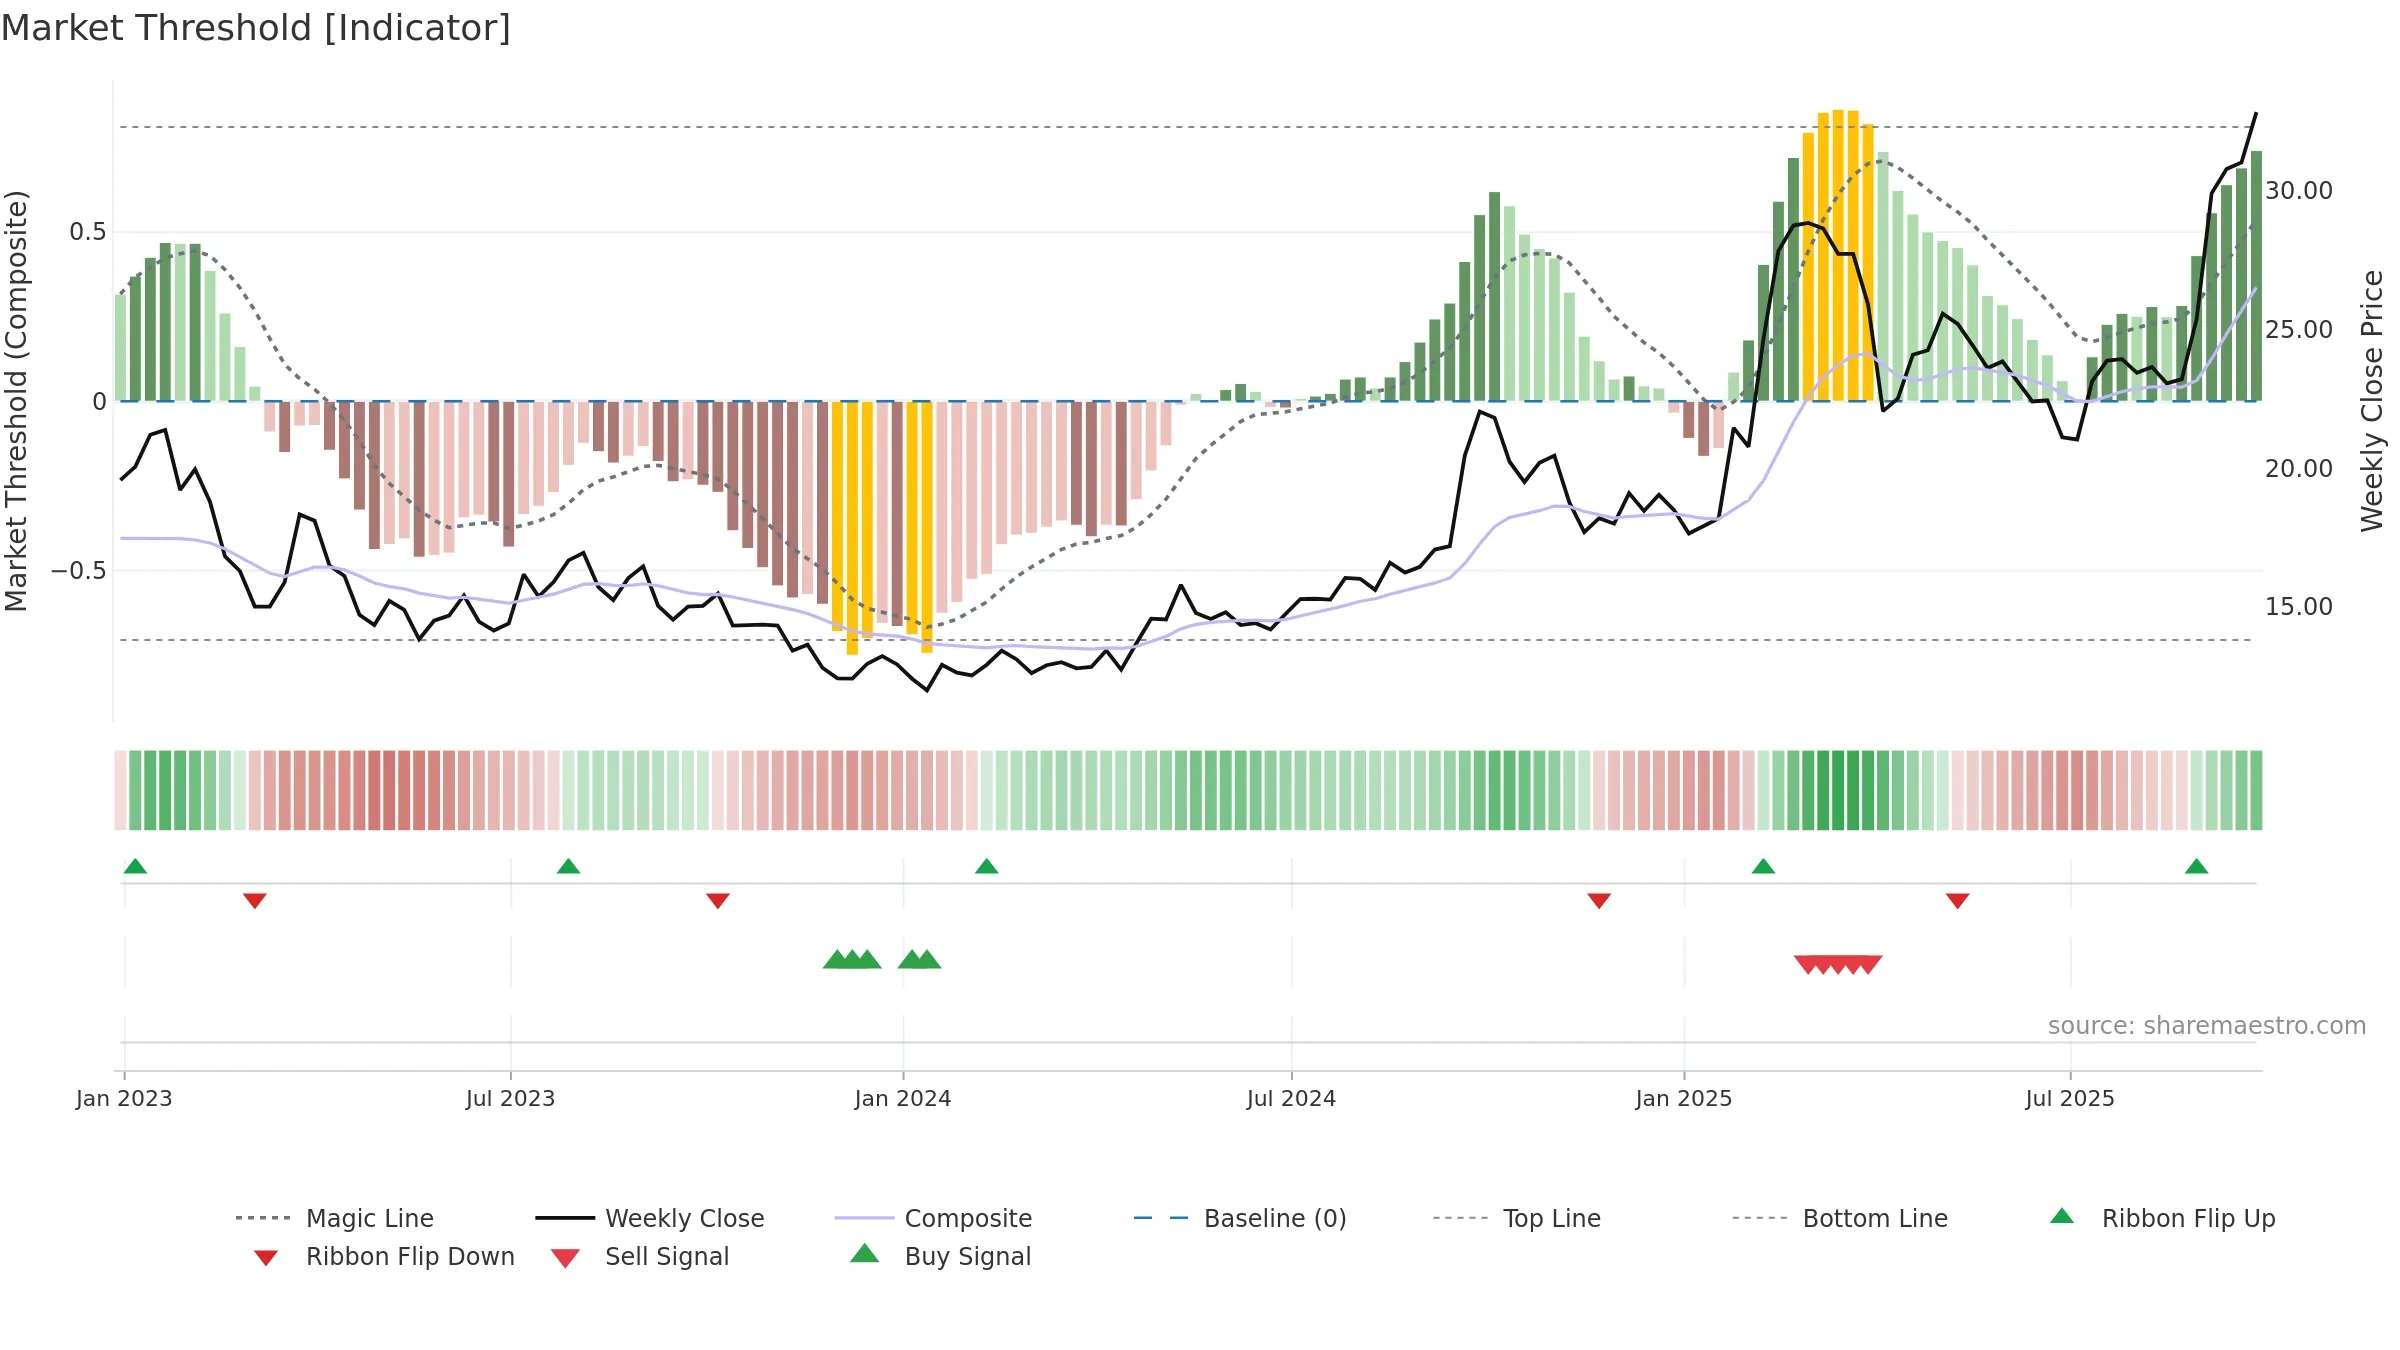Click the Jan 2025 x-axis label

(1684, 1098)
